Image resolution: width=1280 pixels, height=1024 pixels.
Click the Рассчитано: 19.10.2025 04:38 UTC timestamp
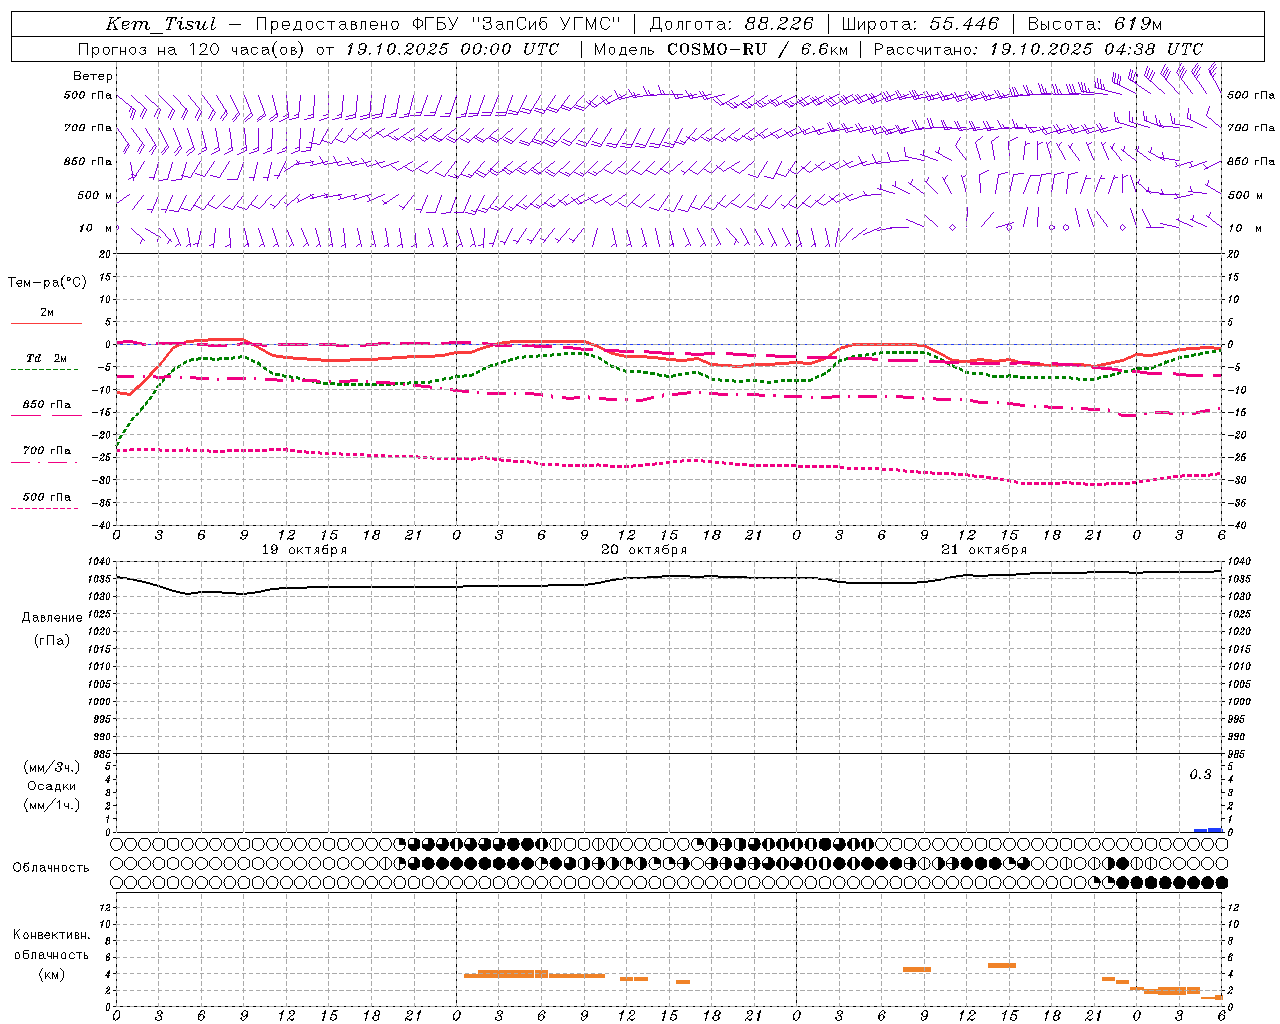click(x=1038, y=49)
